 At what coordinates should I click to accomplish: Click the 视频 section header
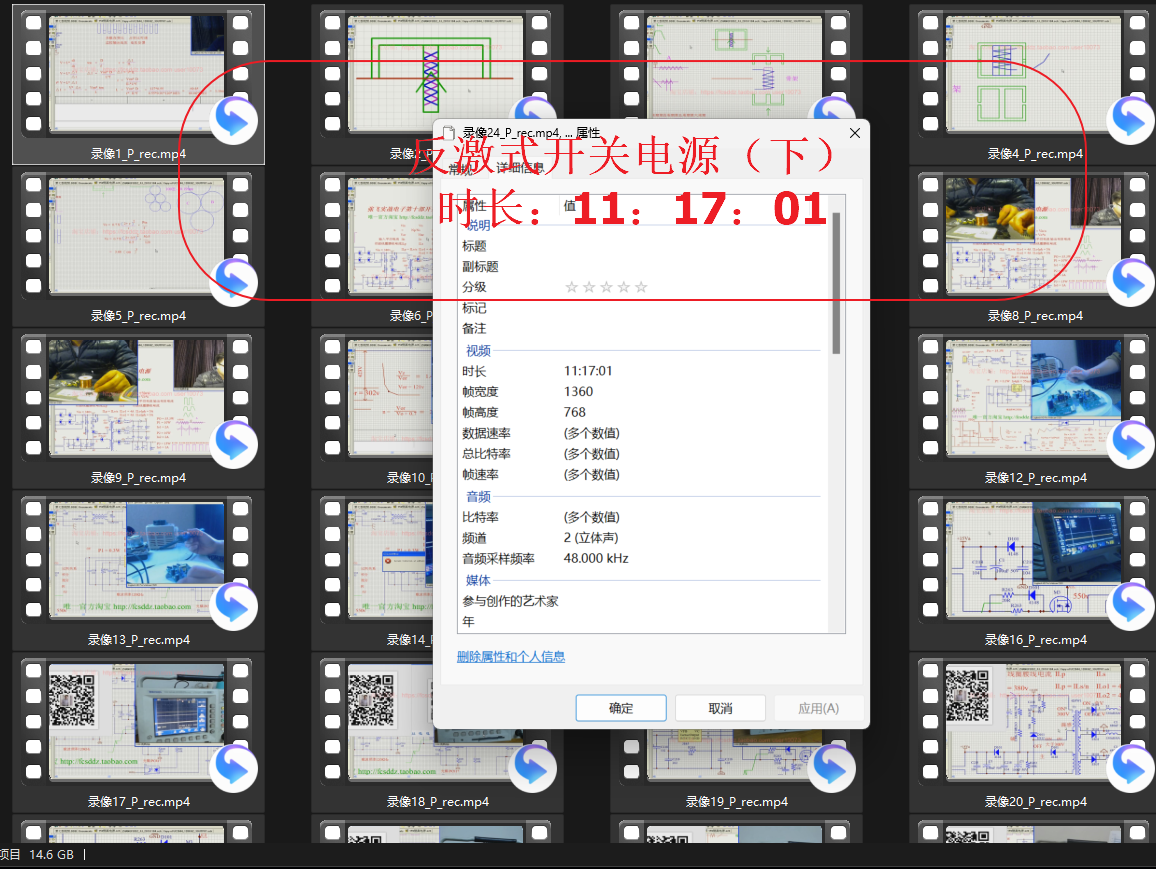point(478,350)
